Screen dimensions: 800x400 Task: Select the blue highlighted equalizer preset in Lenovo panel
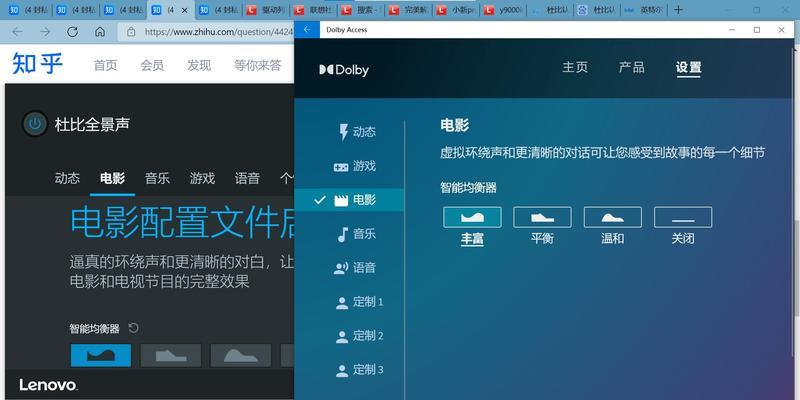[101, 355]
